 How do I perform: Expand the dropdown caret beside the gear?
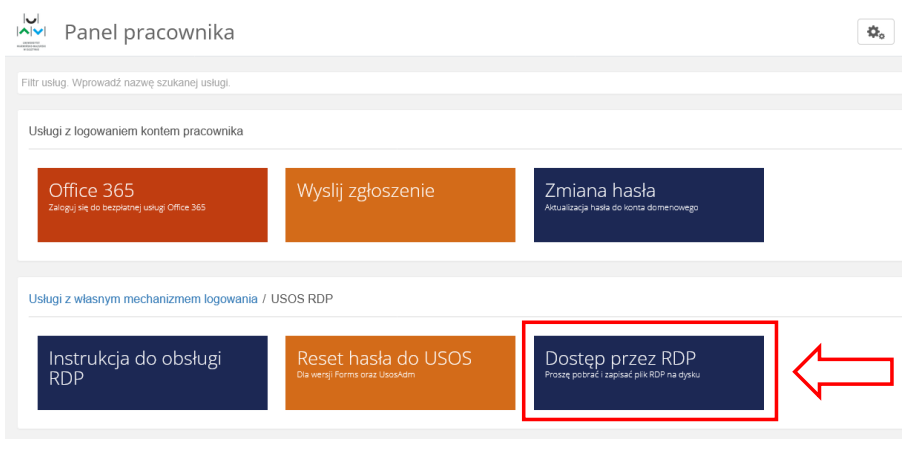point(881,35)
